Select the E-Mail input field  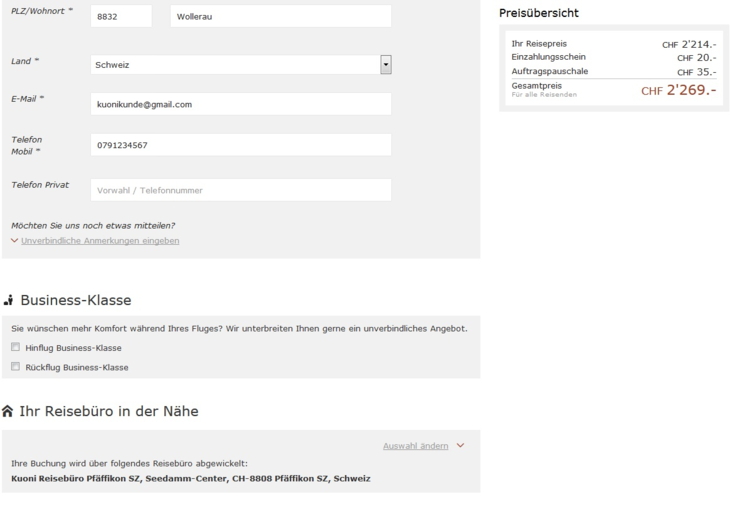coord(240,104)
